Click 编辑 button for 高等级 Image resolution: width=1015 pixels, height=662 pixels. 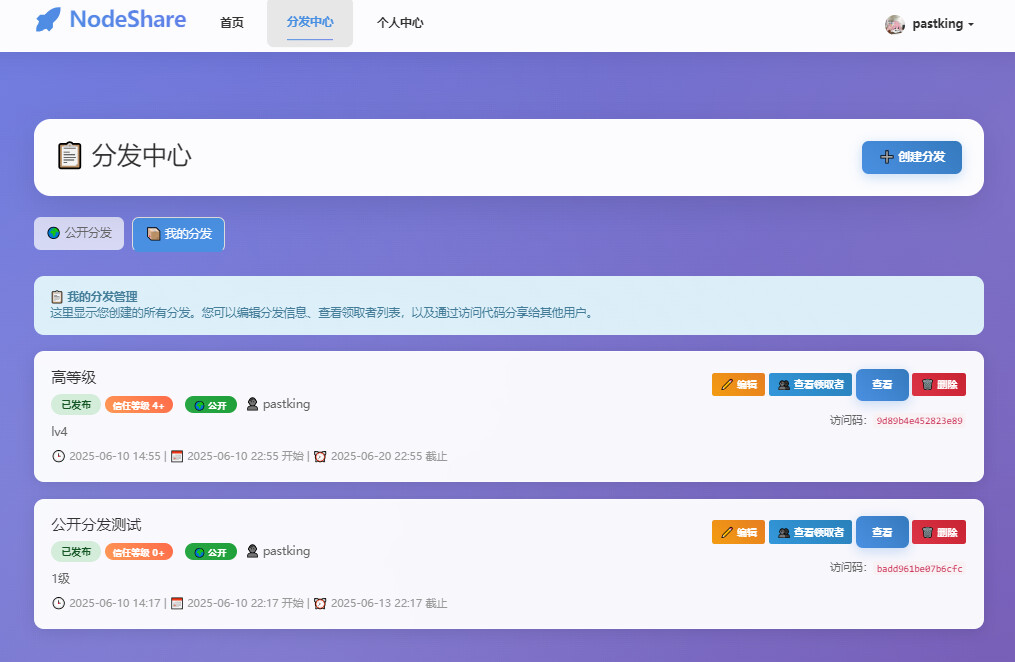tap(739, 384)
